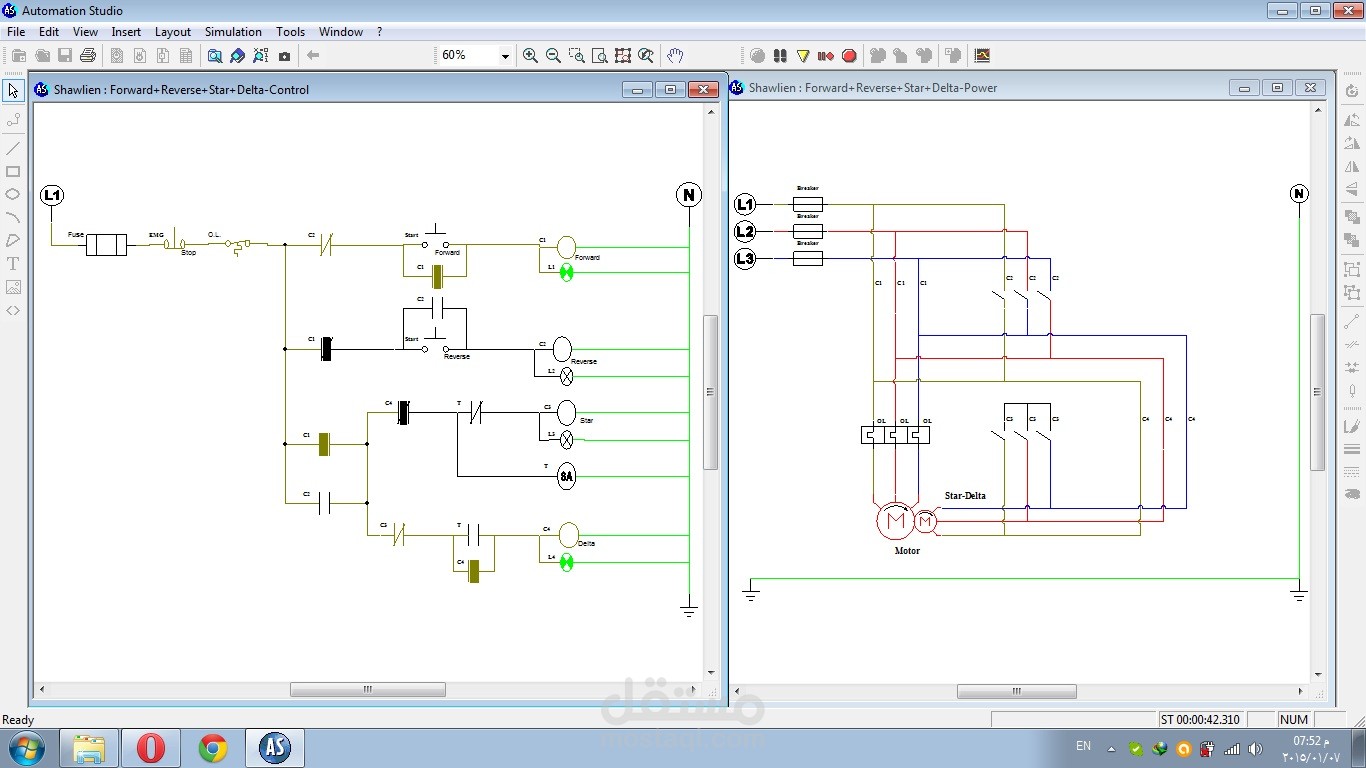Stop simulation with the red circle button
The image size is (1366, 768).
849,56
